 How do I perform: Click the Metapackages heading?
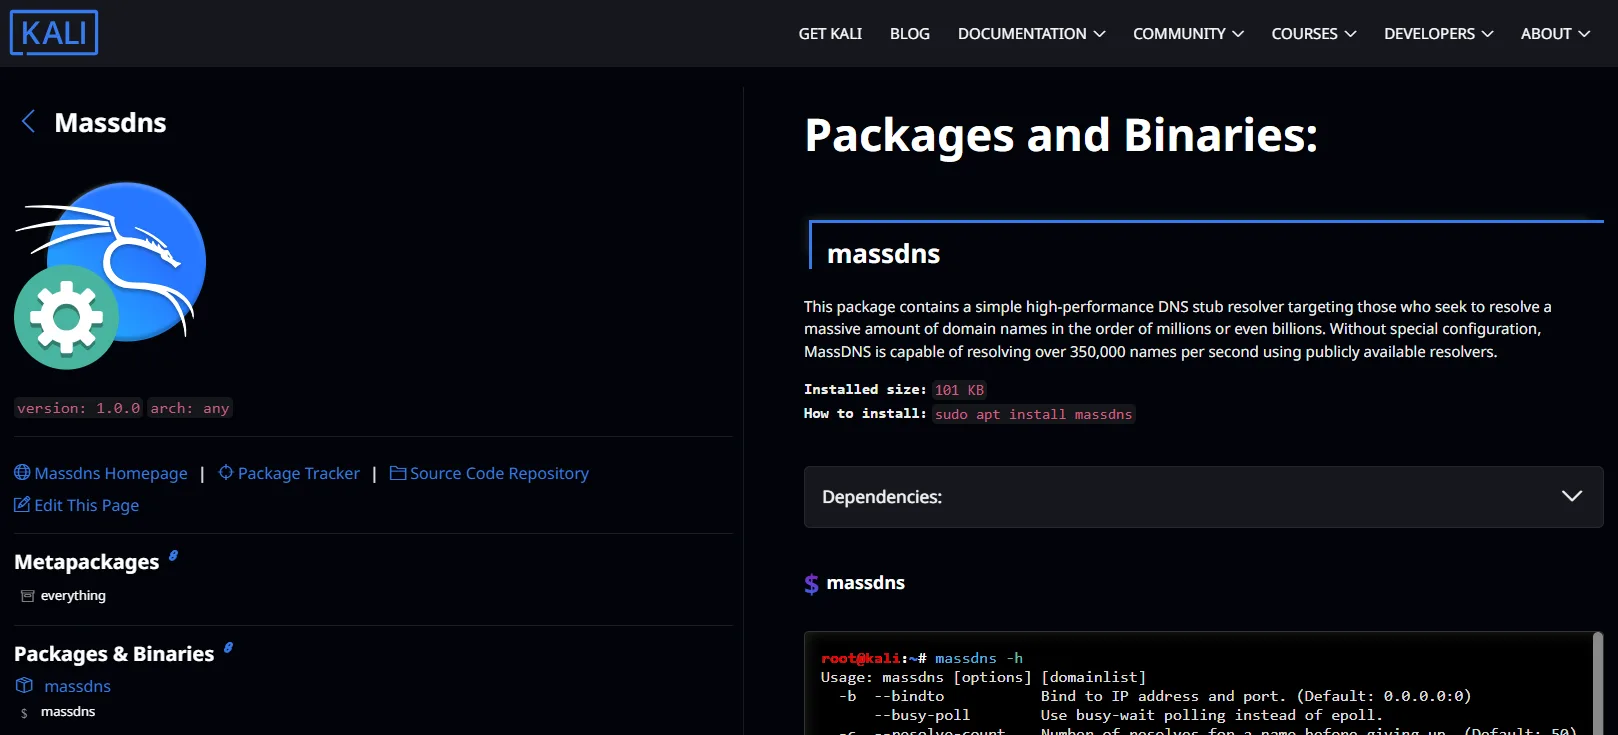(x=87, y=562)
